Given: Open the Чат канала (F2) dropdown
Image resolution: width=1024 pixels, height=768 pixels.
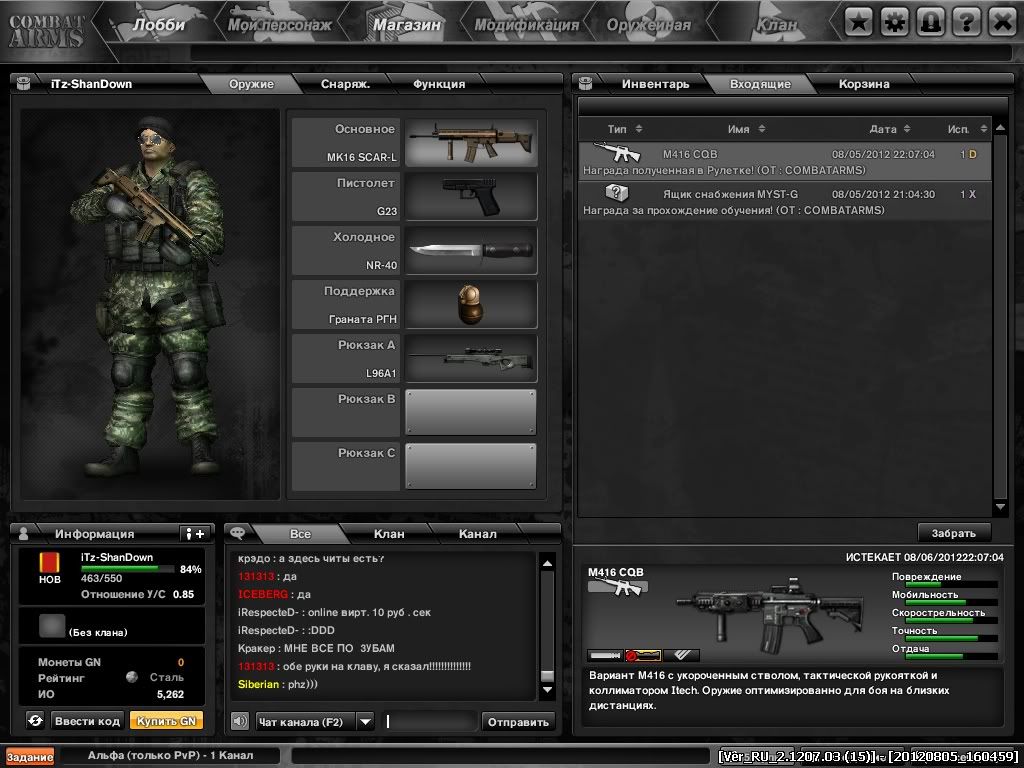Looking at the screenshot, I should [x=367, y=721].
